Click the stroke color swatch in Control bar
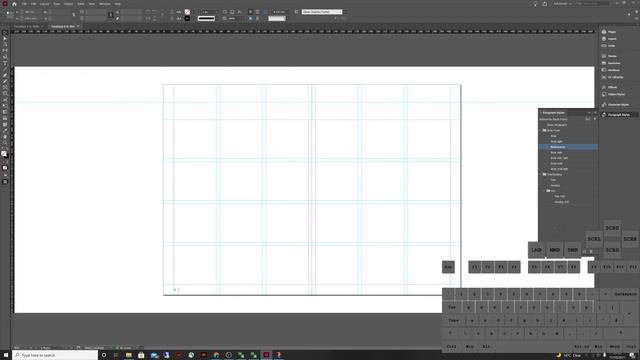Viewport: 640px width, 360px height. point(187,18)
